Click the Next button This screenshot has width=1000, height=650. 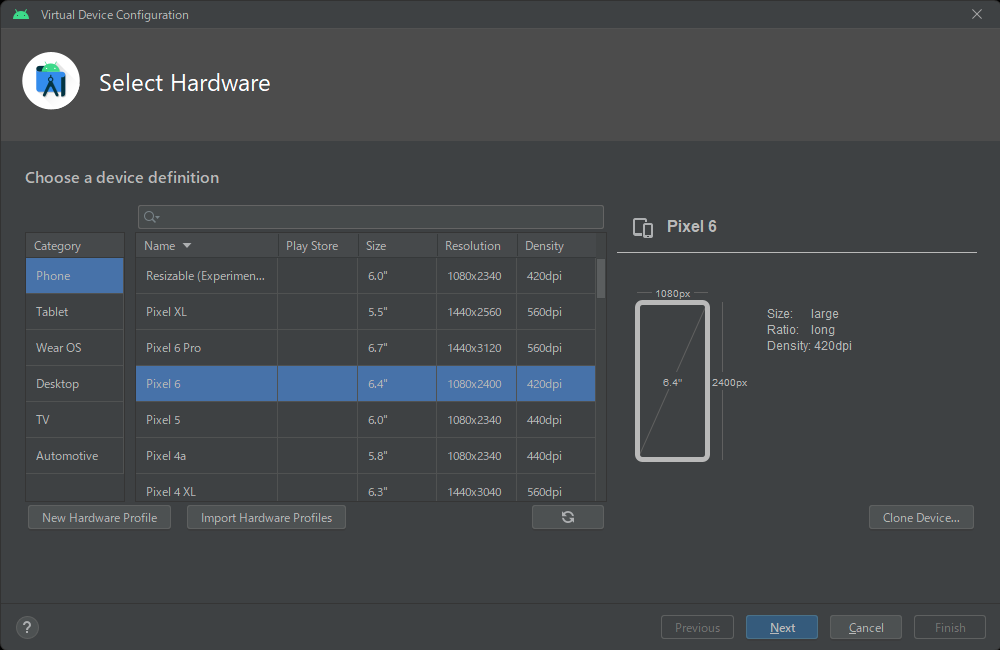(782, 628)
